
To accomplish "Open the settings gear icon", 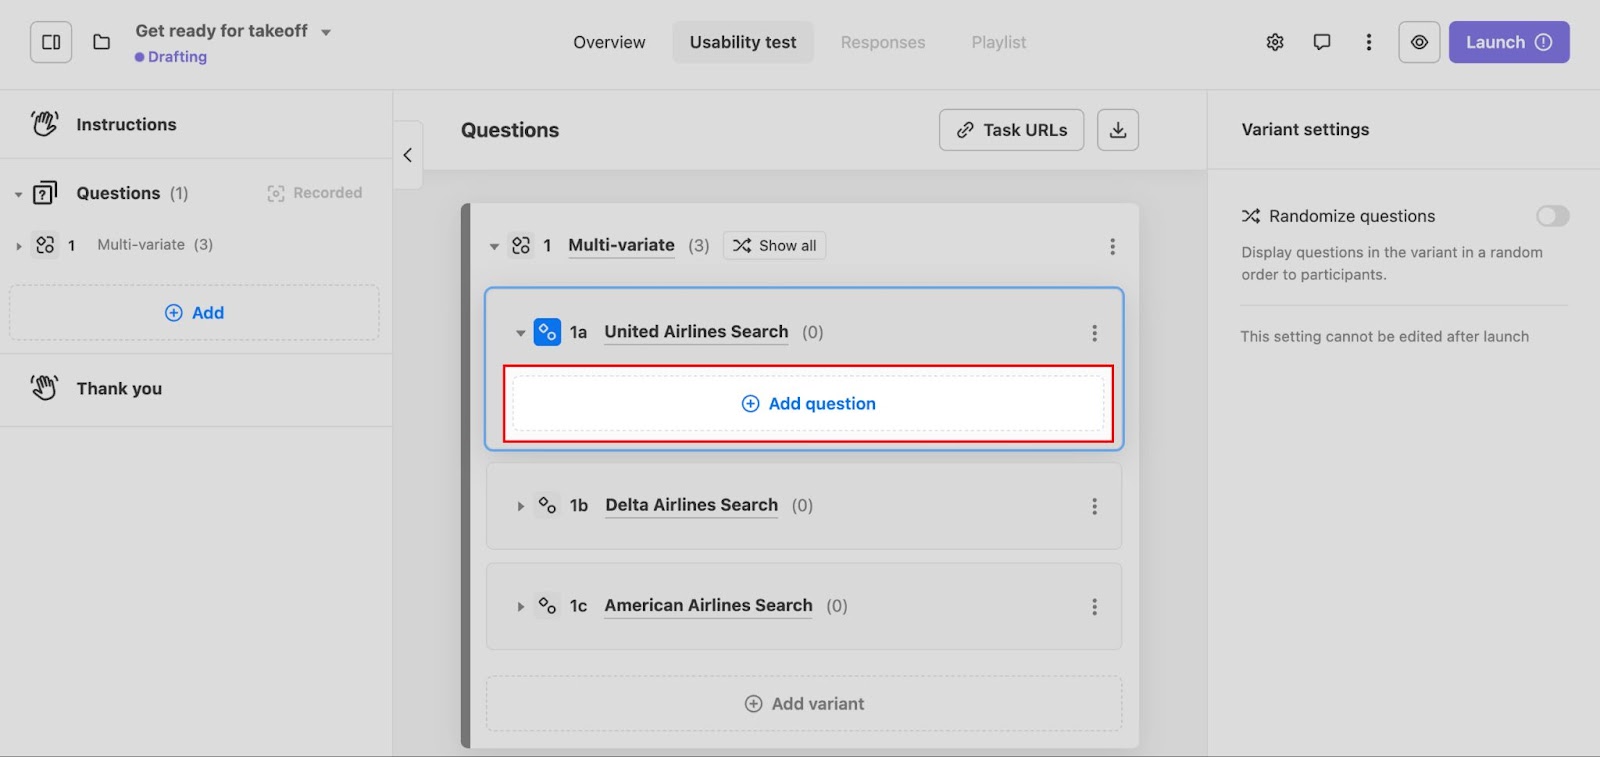I will 1275,42.
